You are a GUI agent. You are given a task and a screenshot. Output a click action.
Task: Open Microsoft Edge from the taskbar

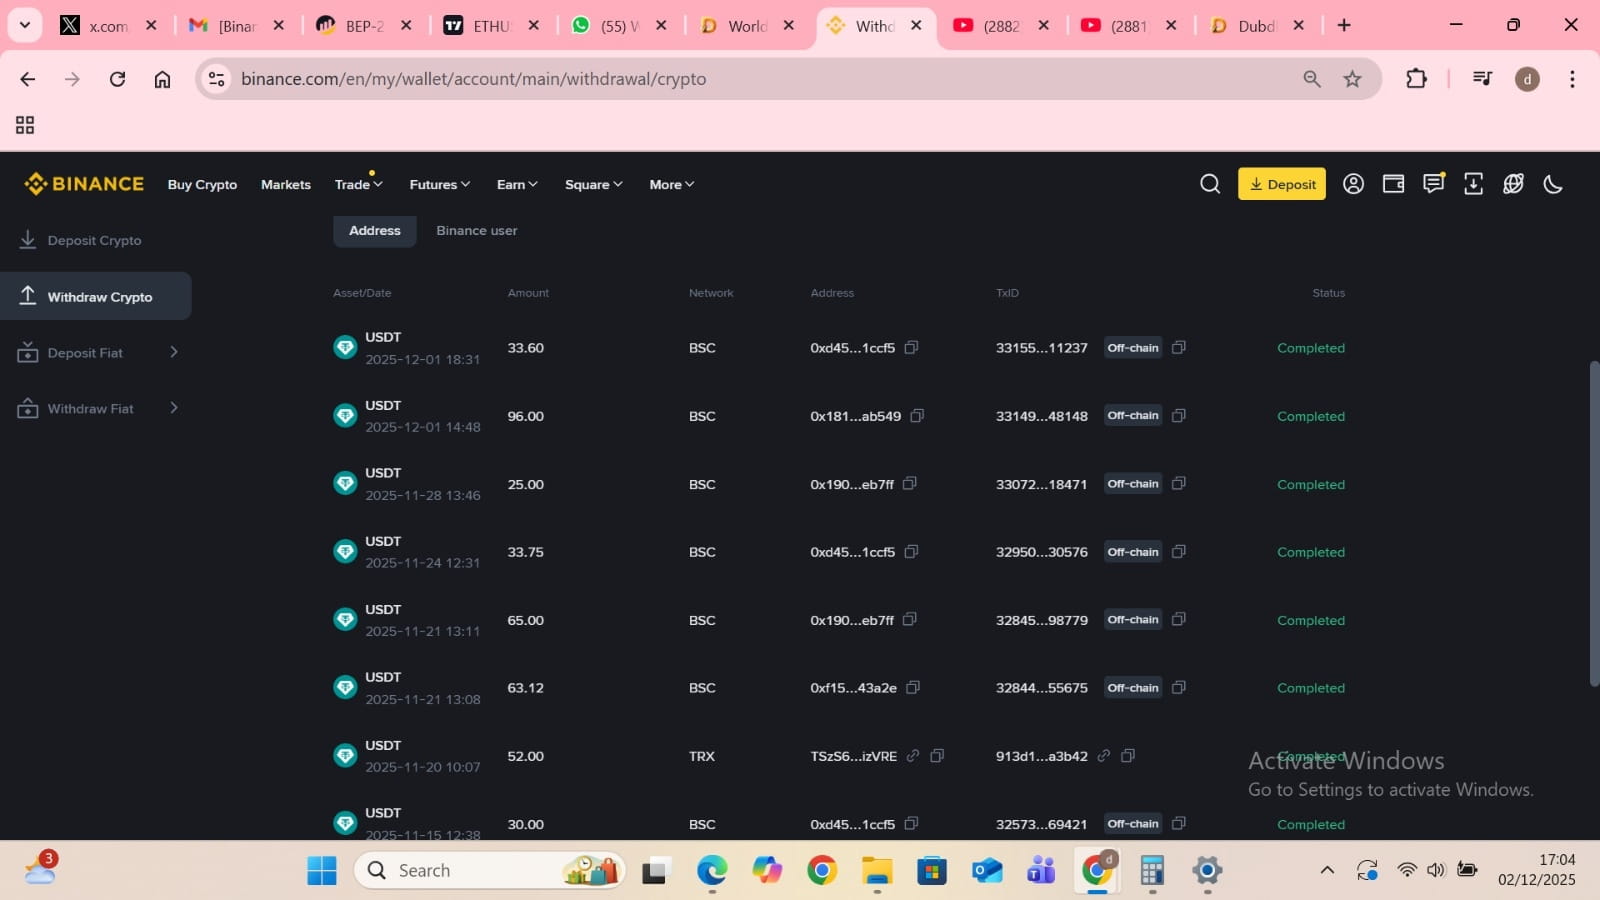pyautogui.click(x=712, y=870)
